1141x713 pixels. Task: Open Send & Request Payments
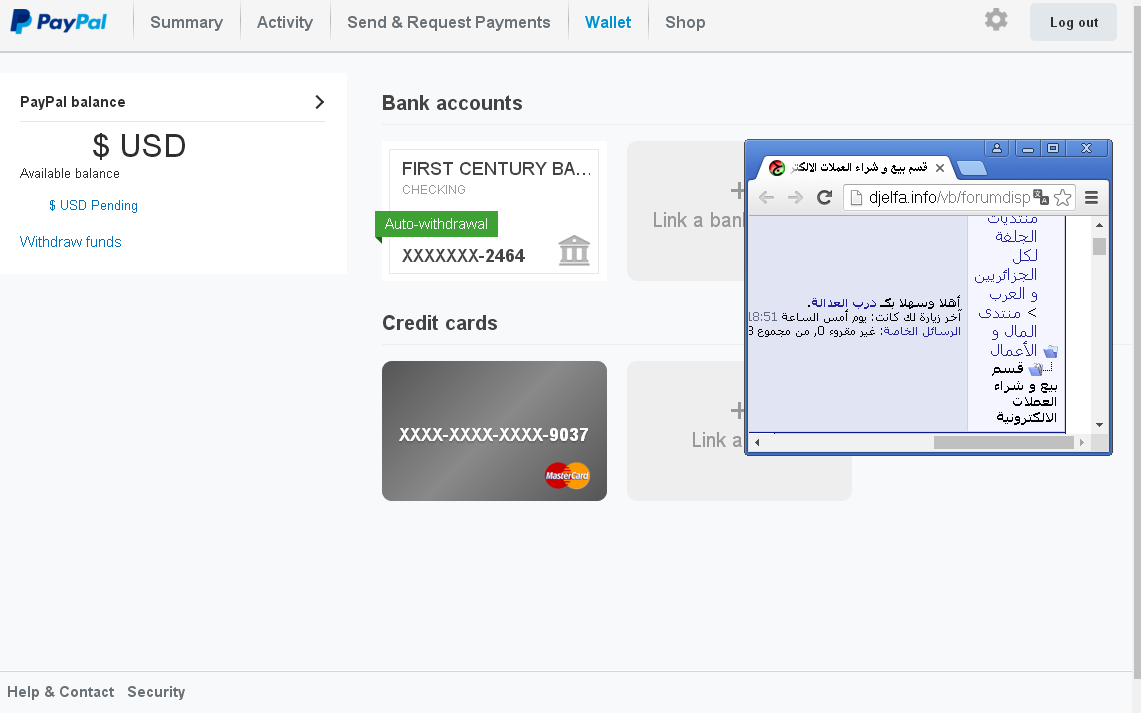coord(448,23)
